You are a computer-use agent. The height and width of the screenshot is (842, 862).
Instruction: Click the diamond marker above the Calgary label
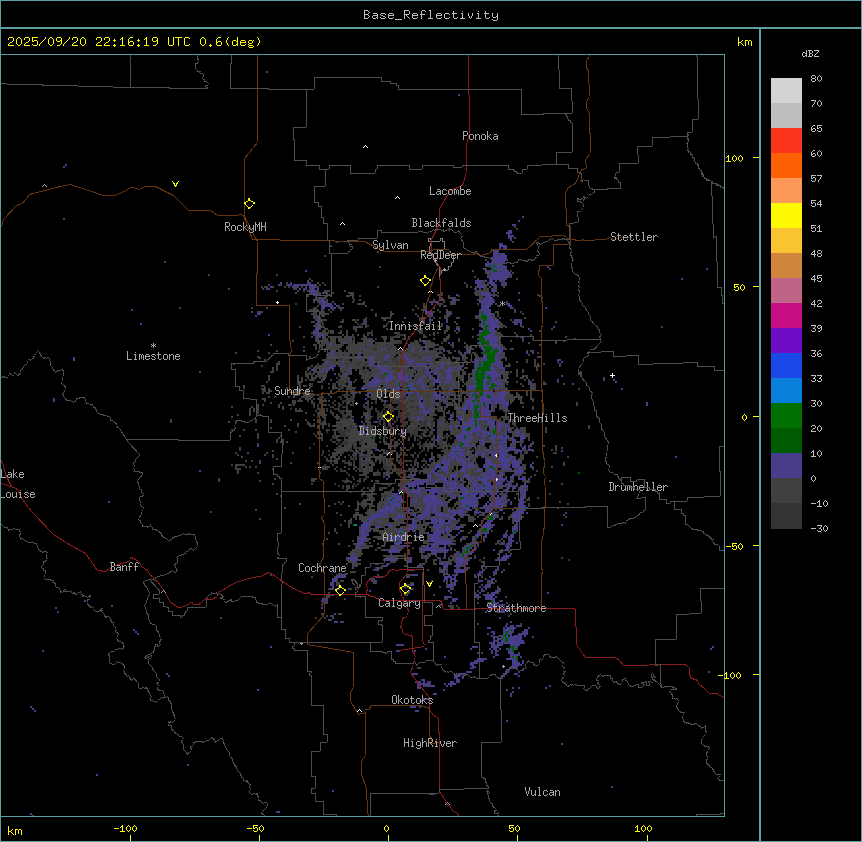pos(405,589)
